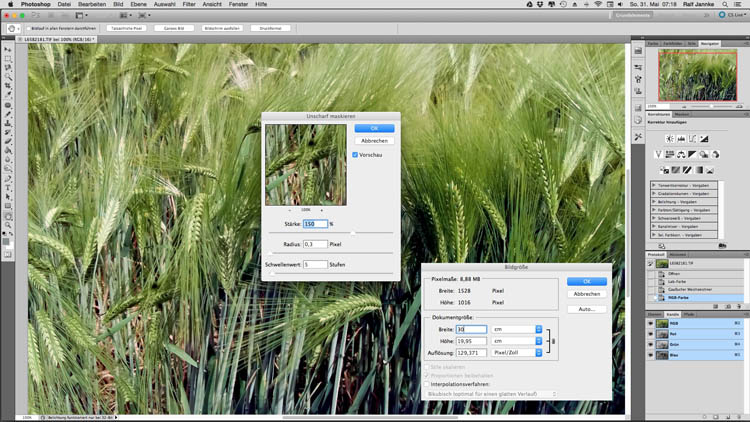Click Abbrechen in Unscharf maskieren dialog
Viewport: 750px width, 422px height.
click(x=374, y=141)
